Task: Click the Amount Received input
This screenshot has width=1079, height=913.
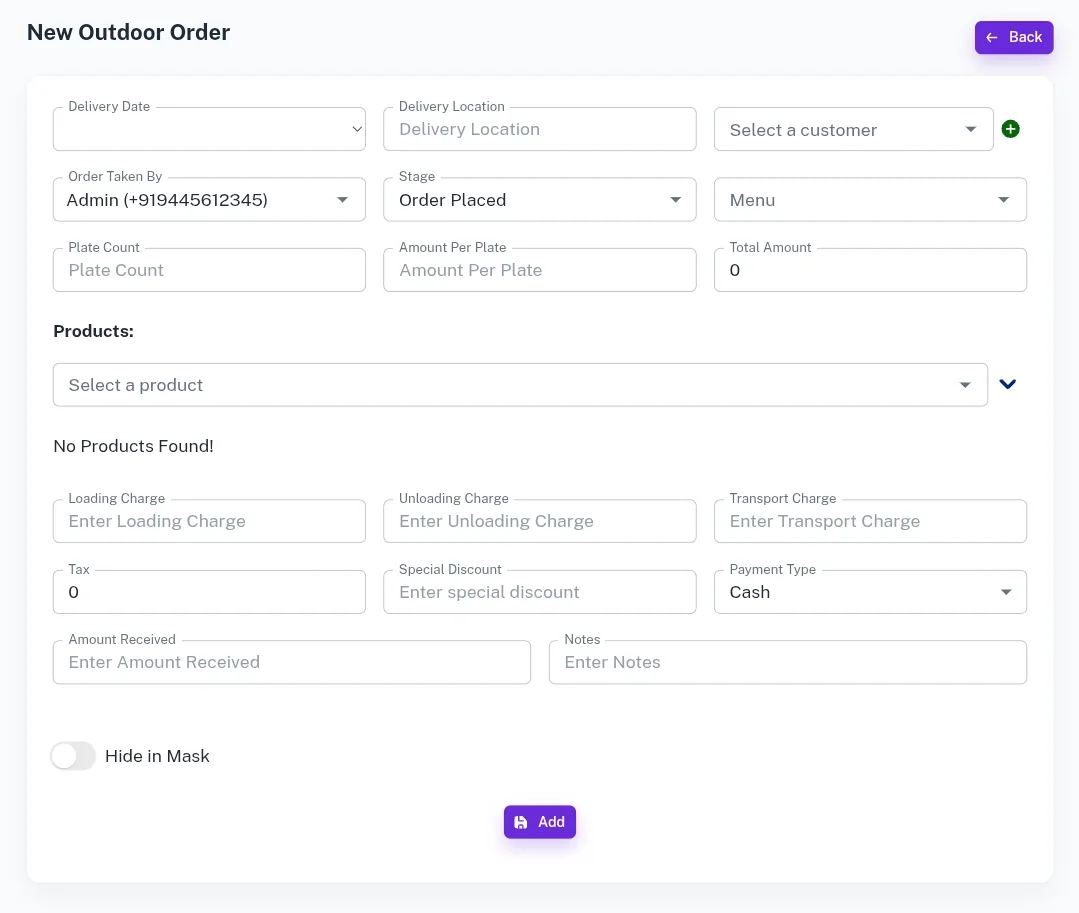Action: point(292,662)
